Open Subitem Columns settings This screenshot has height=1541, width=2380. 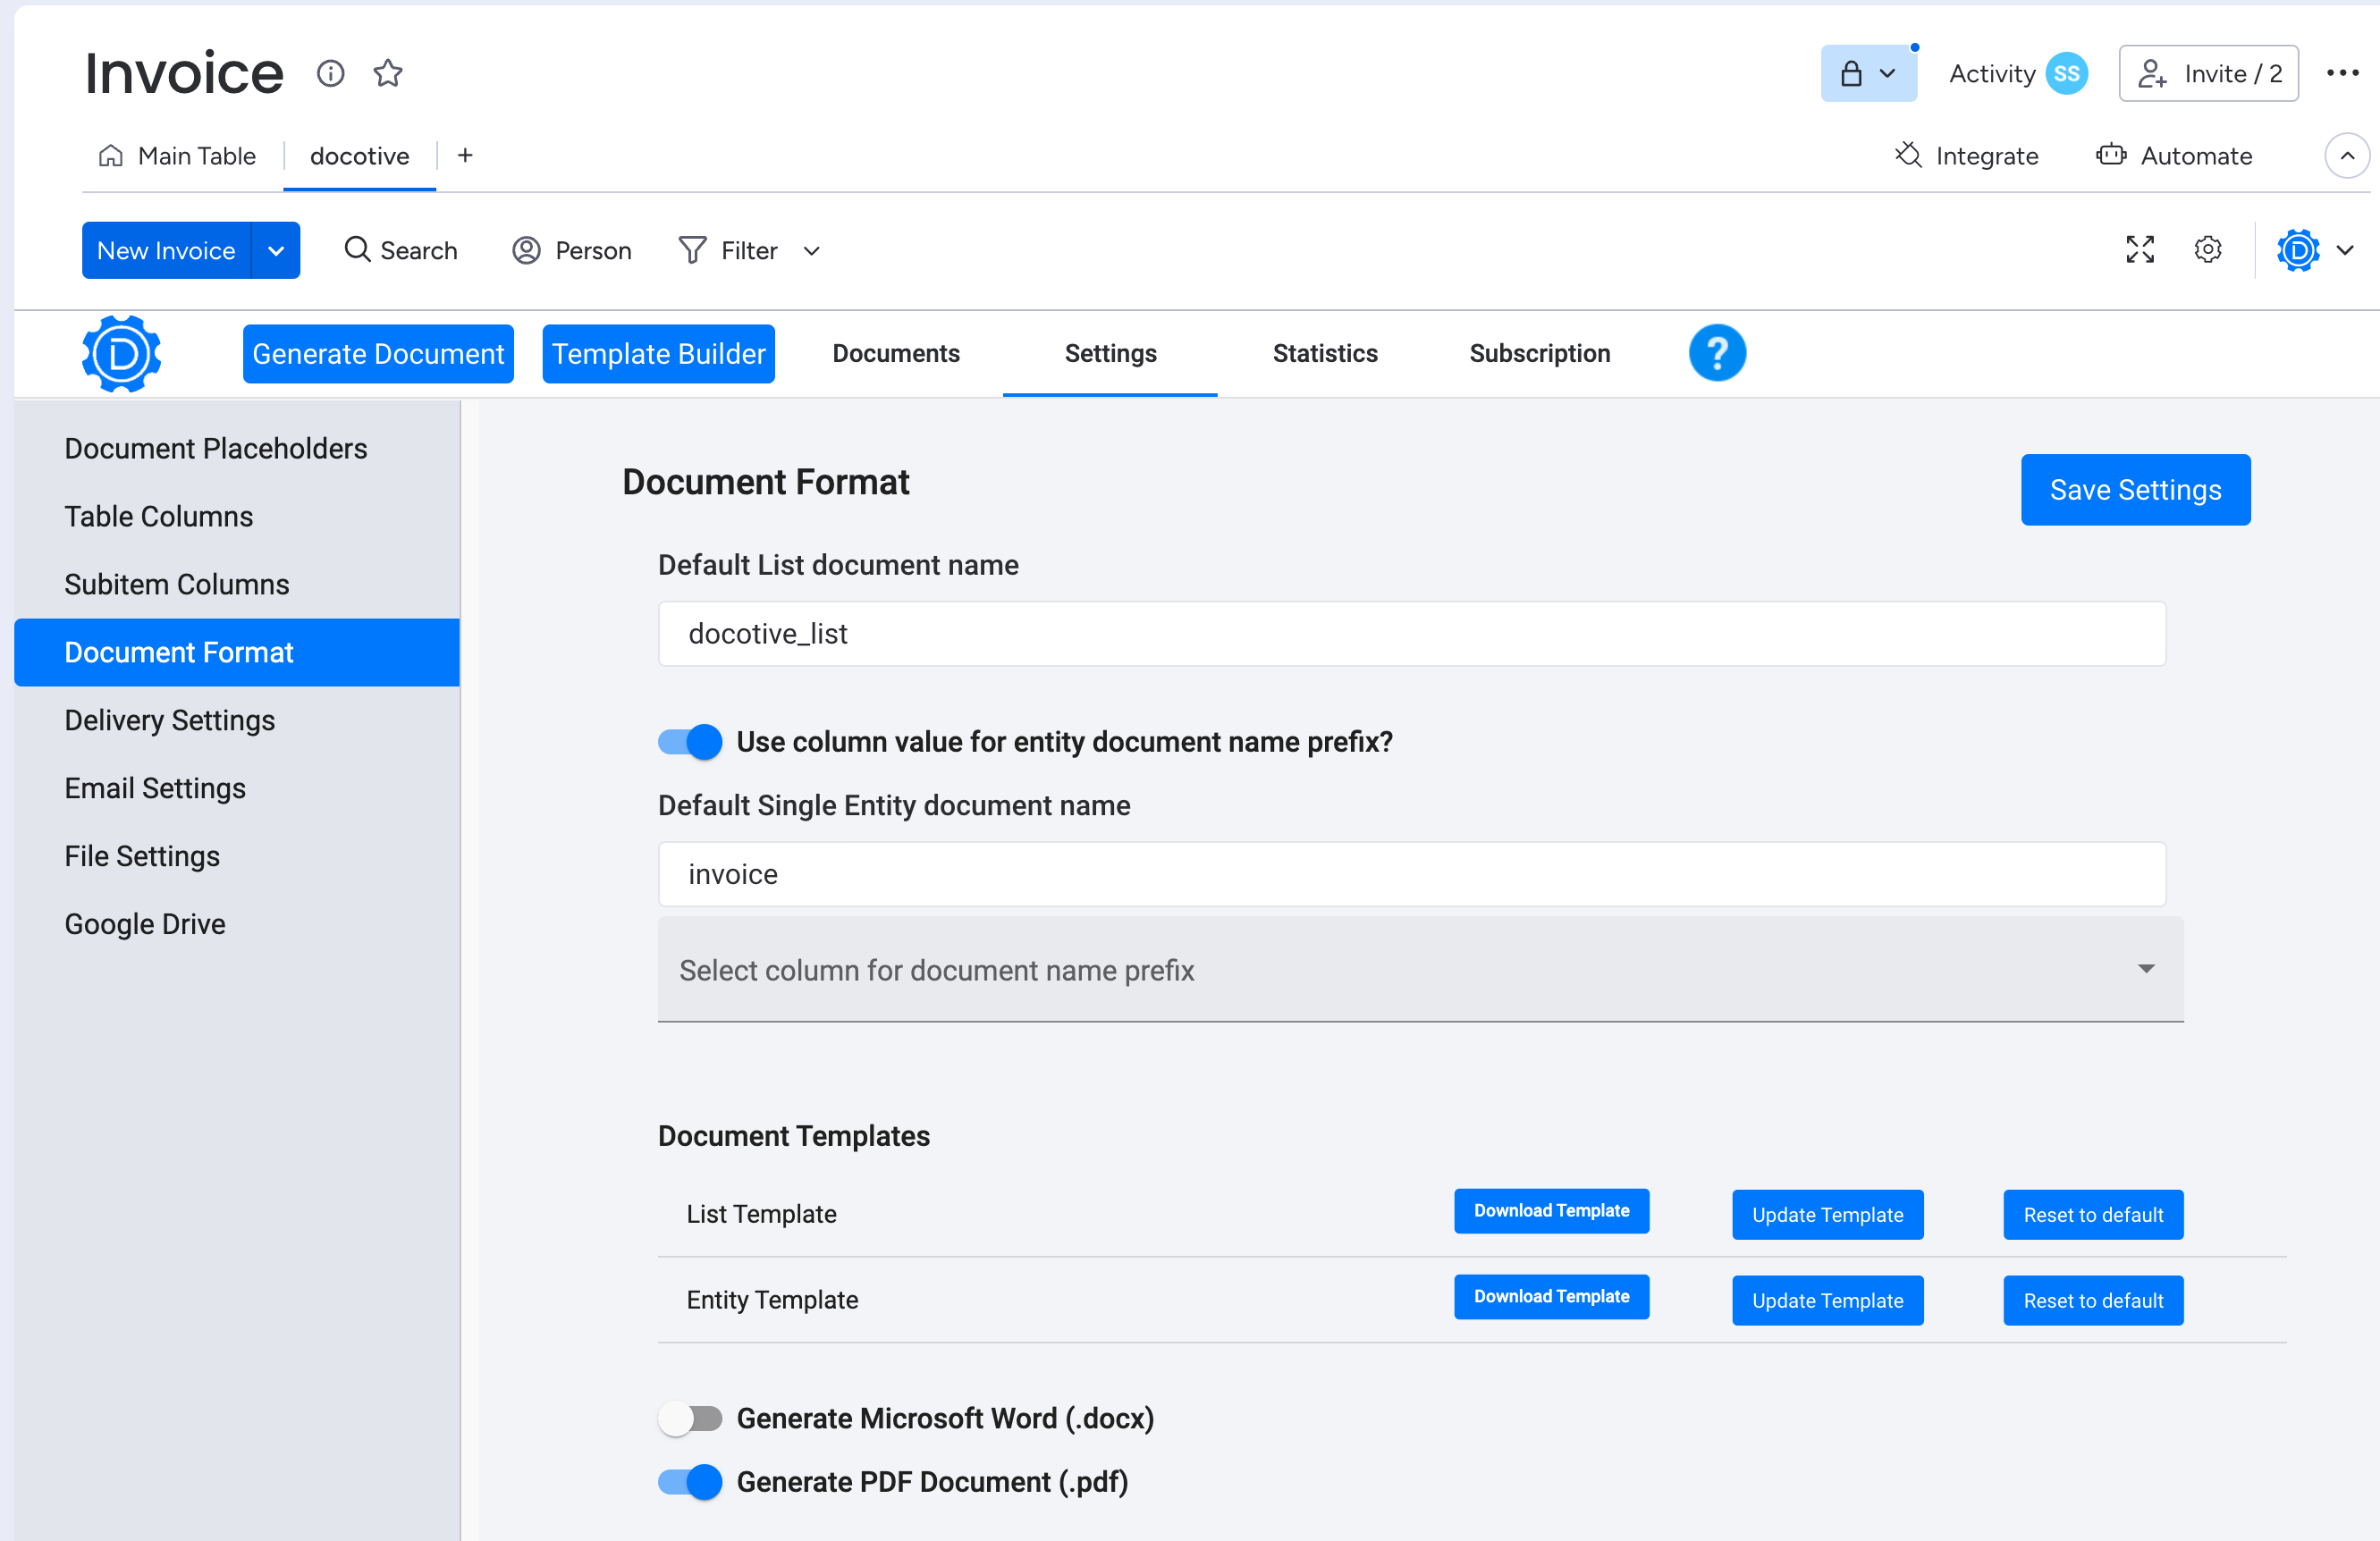(x=237, y=584)
